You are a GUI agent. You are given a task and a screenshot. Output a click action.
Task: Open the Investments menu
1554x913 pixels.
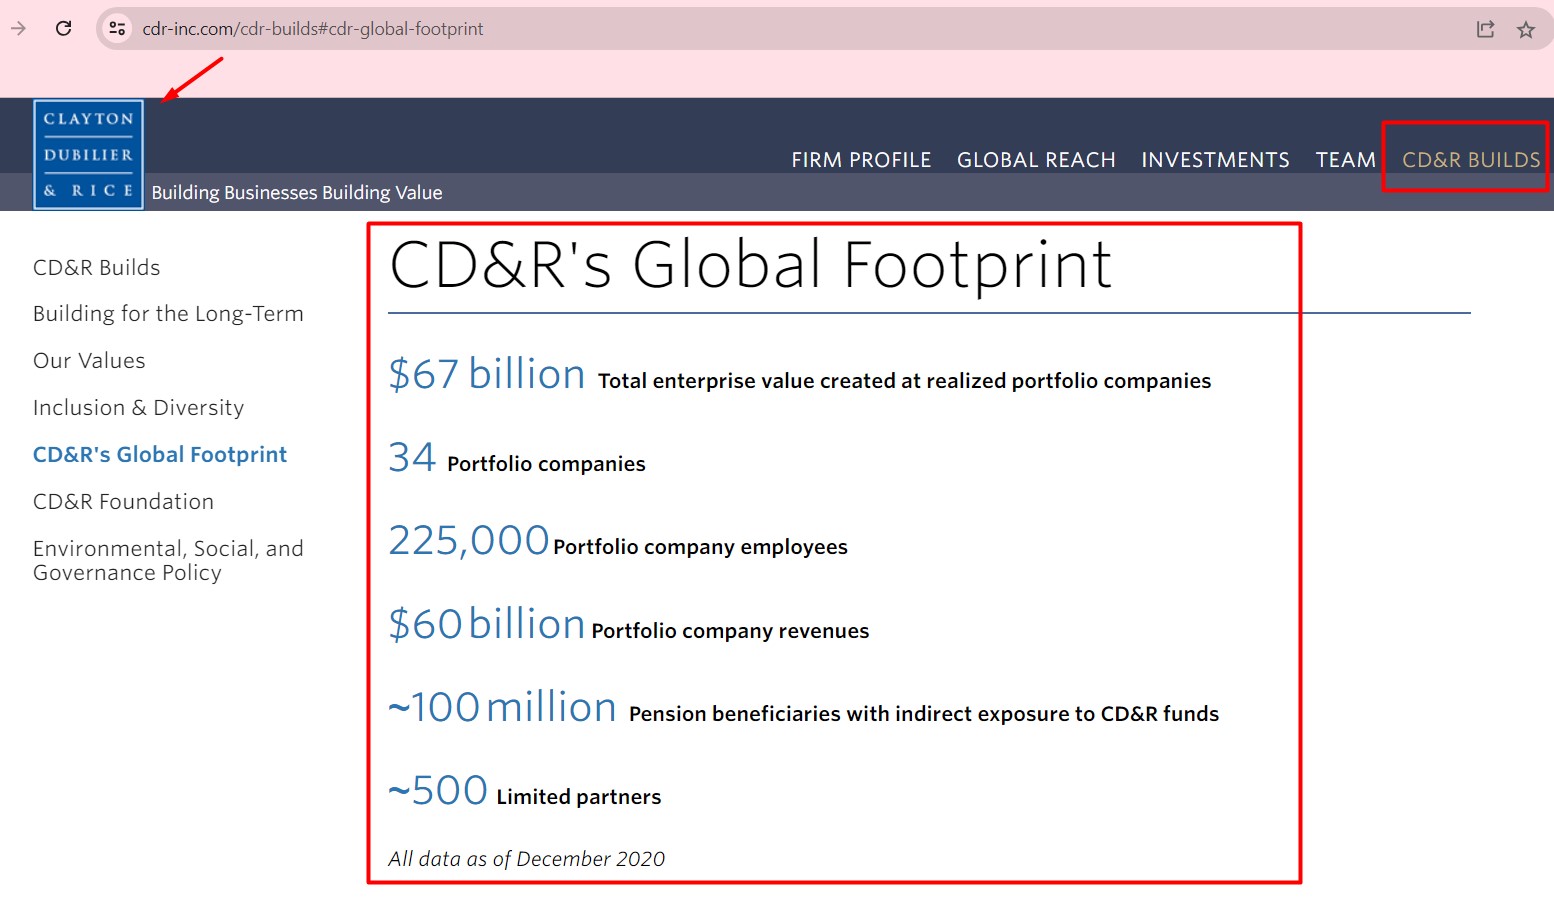point(1215,160)
